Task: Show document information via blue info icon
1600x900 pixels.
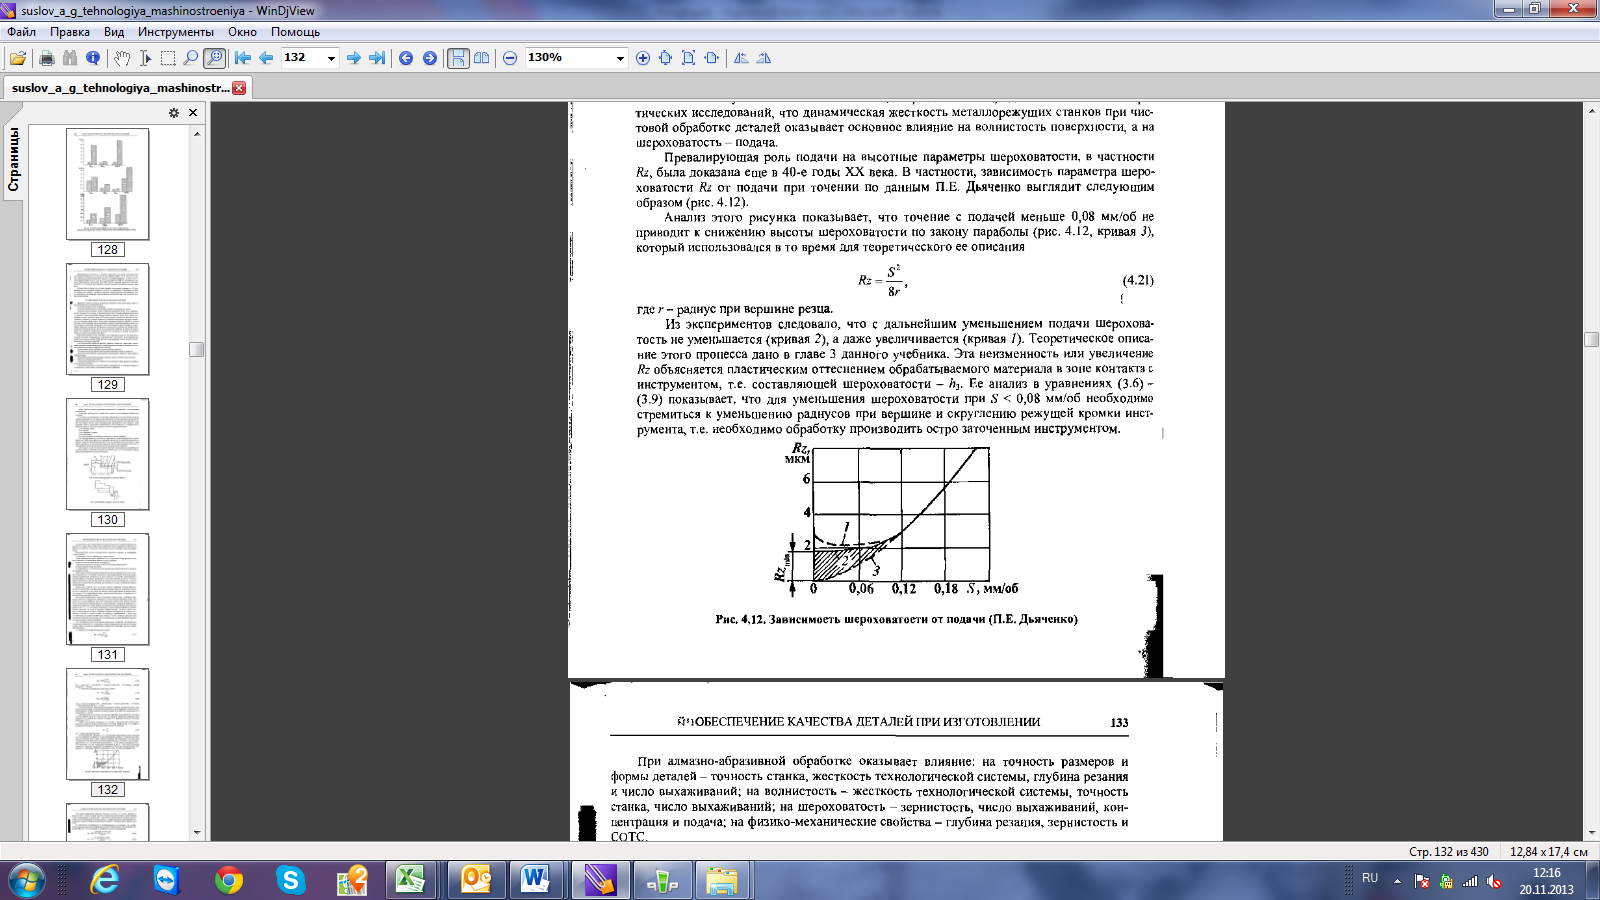Action: [x=93, y=58]
